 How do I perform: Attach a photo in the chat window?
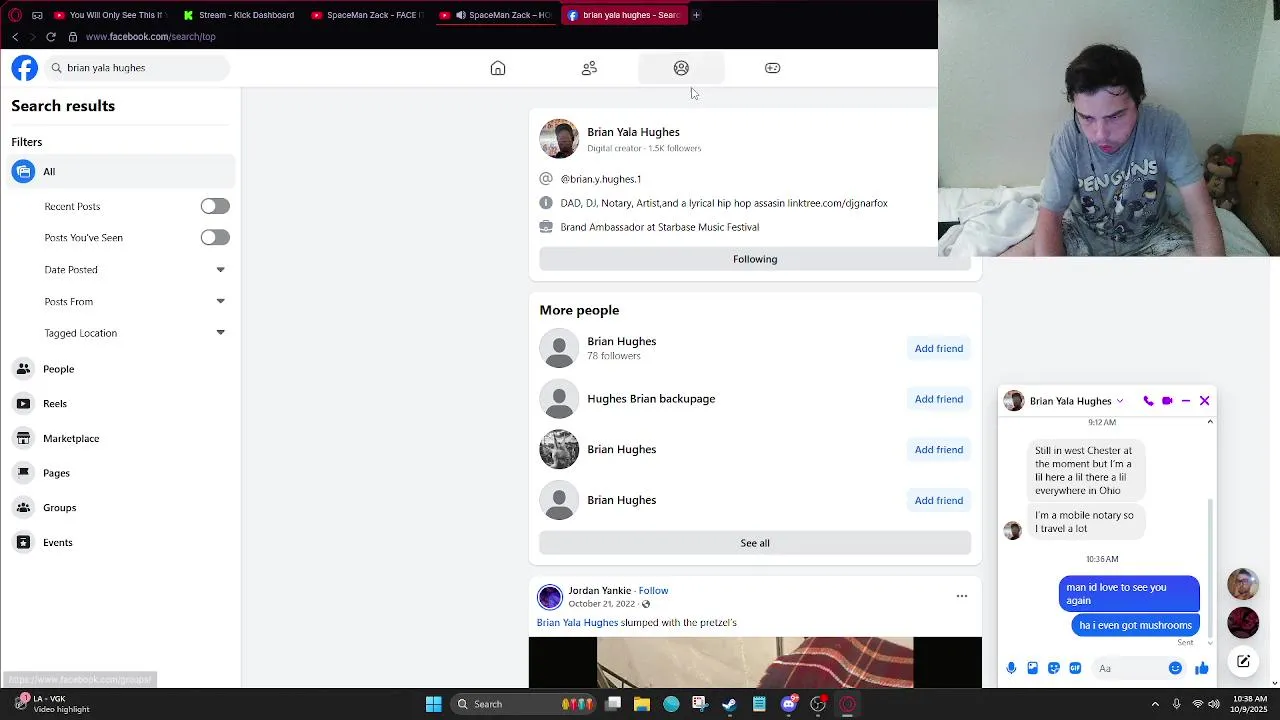(1032, 668)
